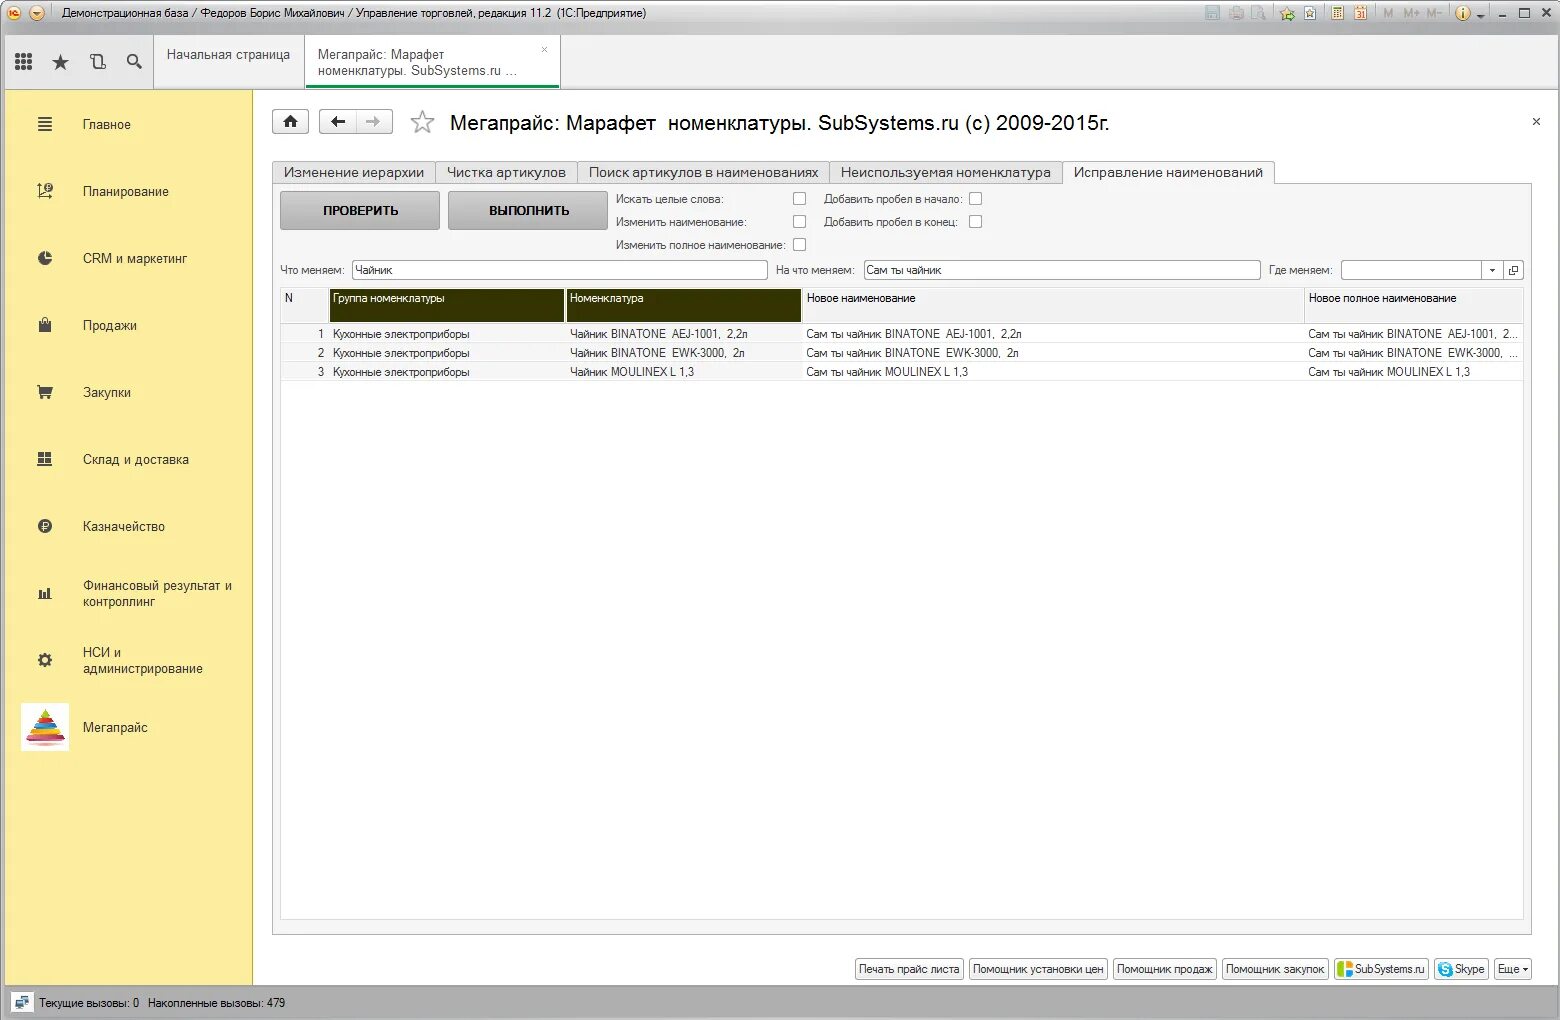Navigate forward with the right arrow
Viewport: 1560px width, 1020px height.
tap(374, 122)
